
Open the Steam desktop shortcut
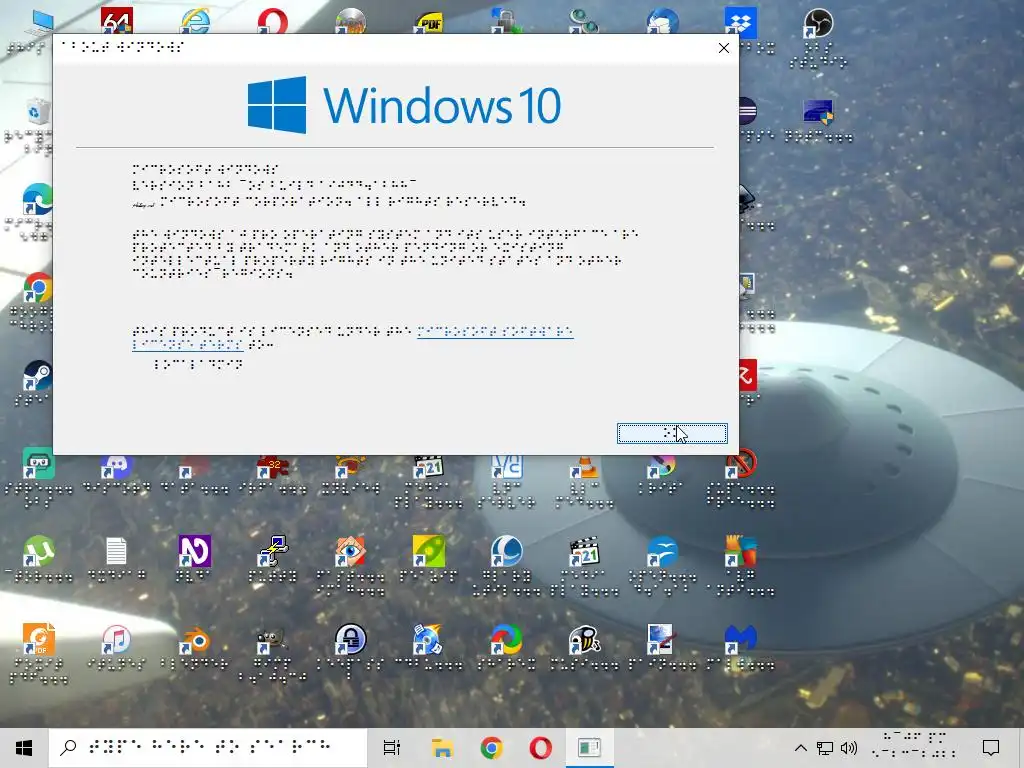tap(38, 376)
